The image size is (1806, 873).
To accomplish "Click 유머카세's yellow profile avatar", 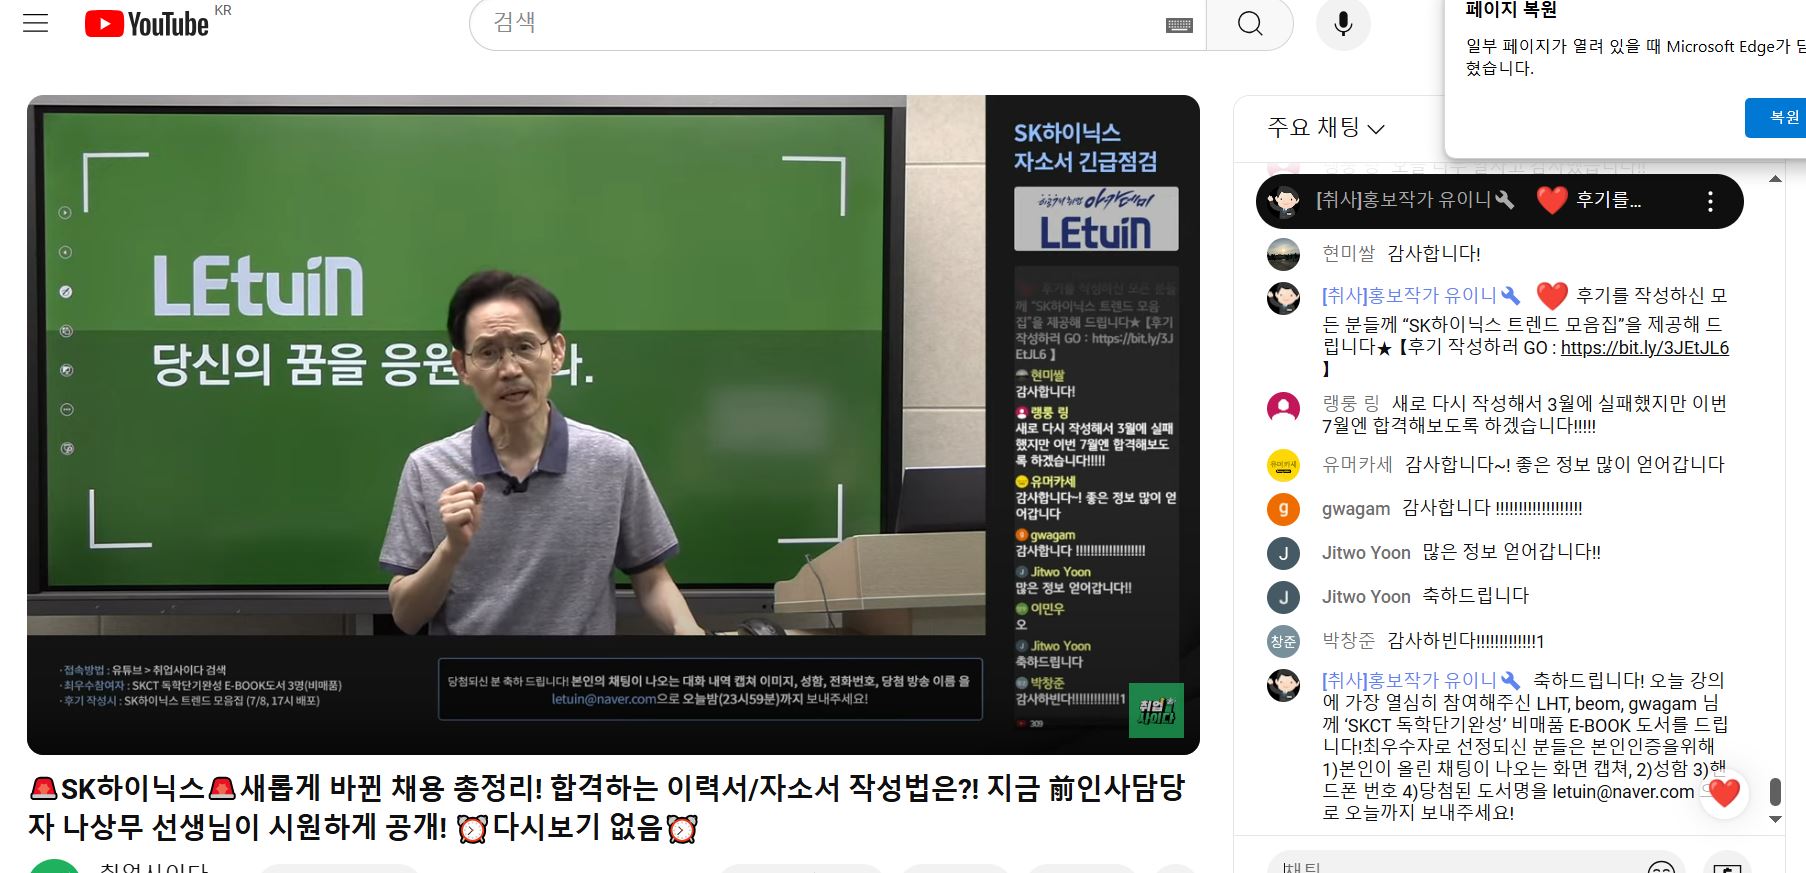I will pyautogui.click(x=1284, y=465).
